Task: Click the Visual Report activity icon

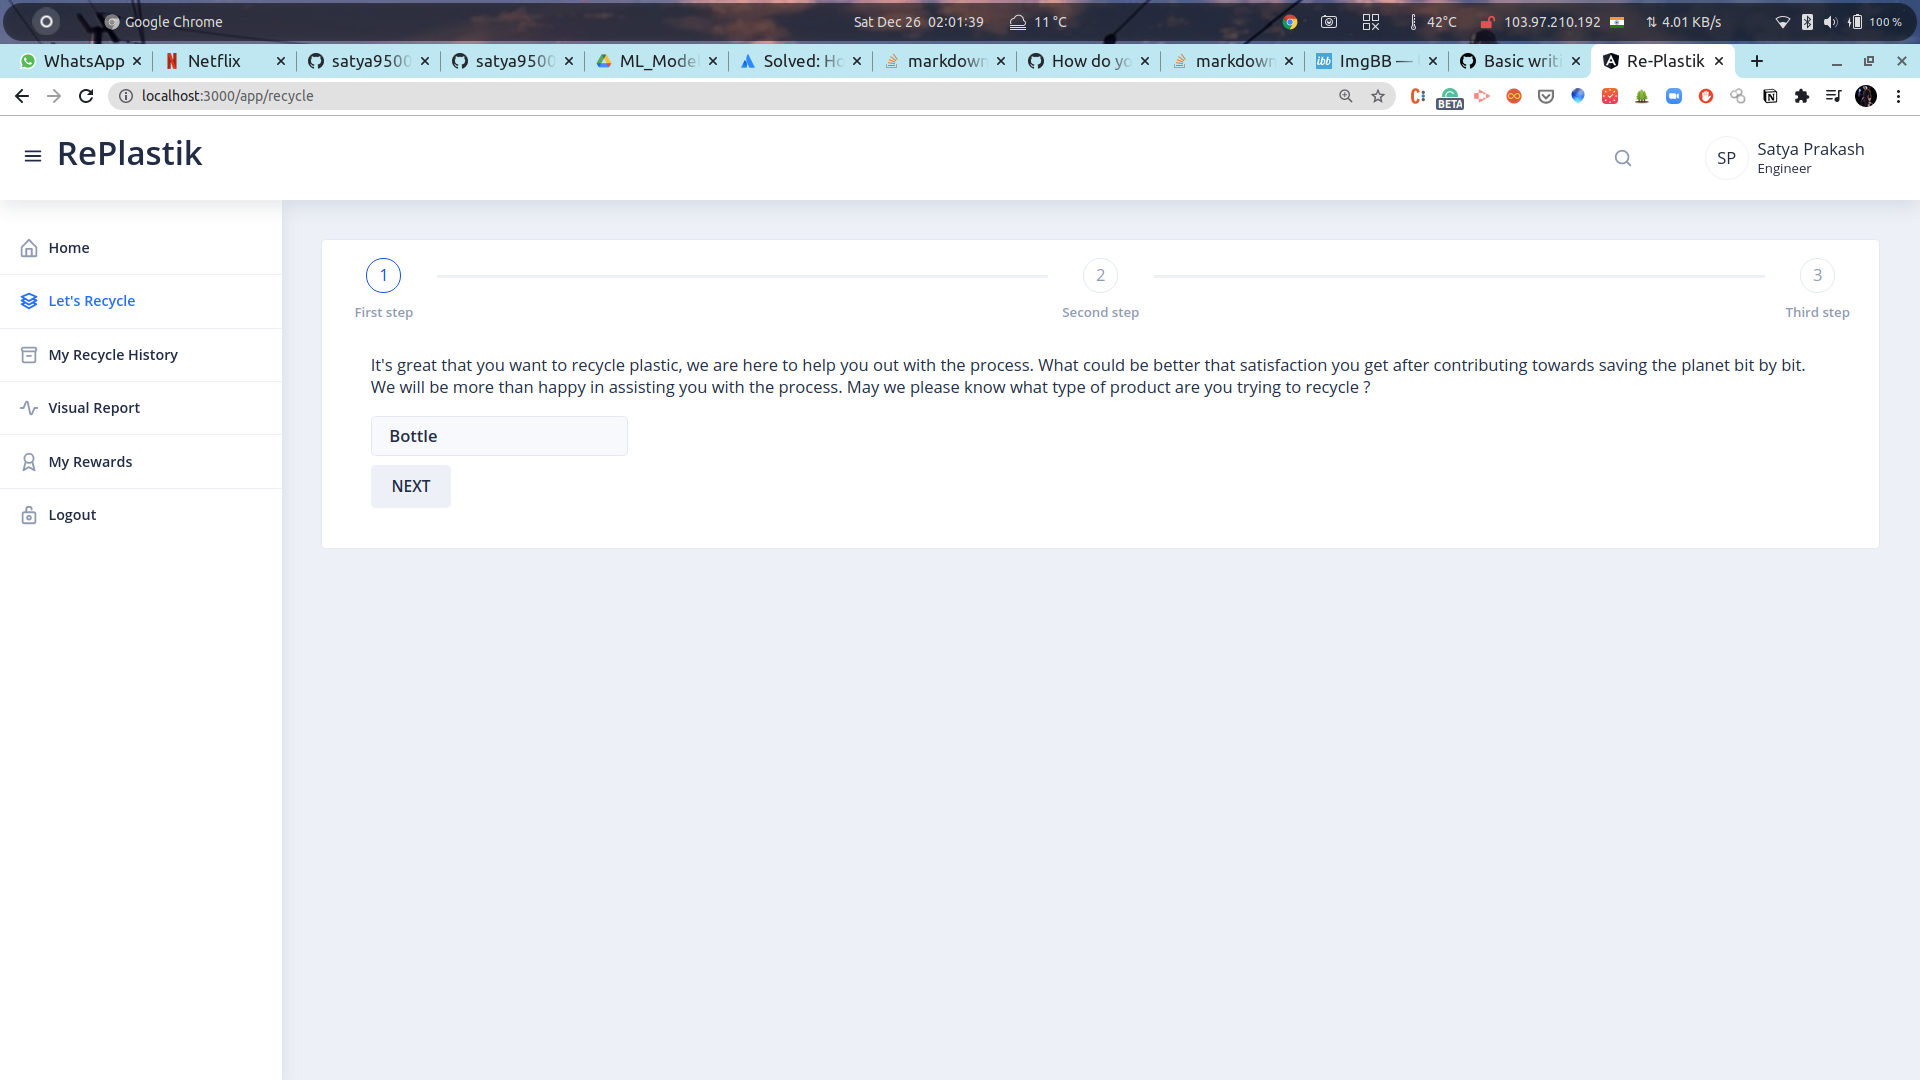Action: (x=29, y=408)
